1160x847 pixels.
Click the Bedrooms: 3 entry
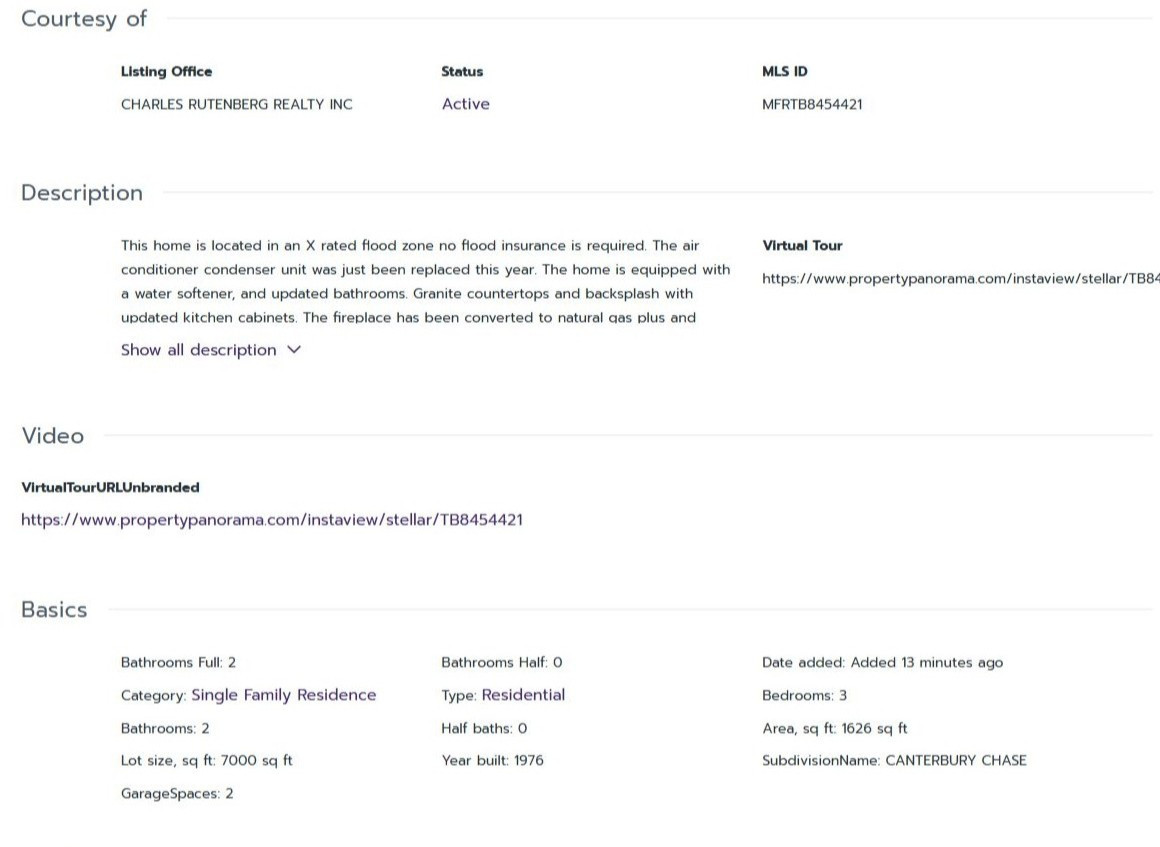(804, 695)
